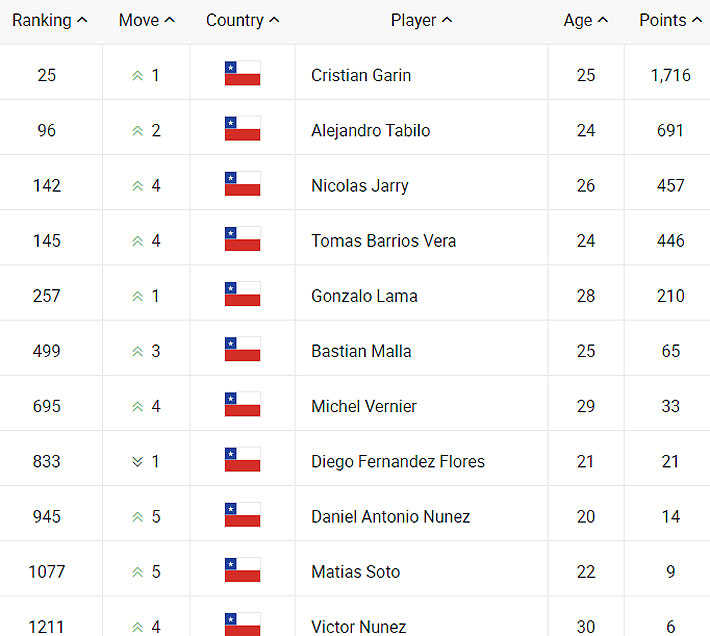710x636 pixels.
Task: Sort the table by Country
Action: point(242,20)
